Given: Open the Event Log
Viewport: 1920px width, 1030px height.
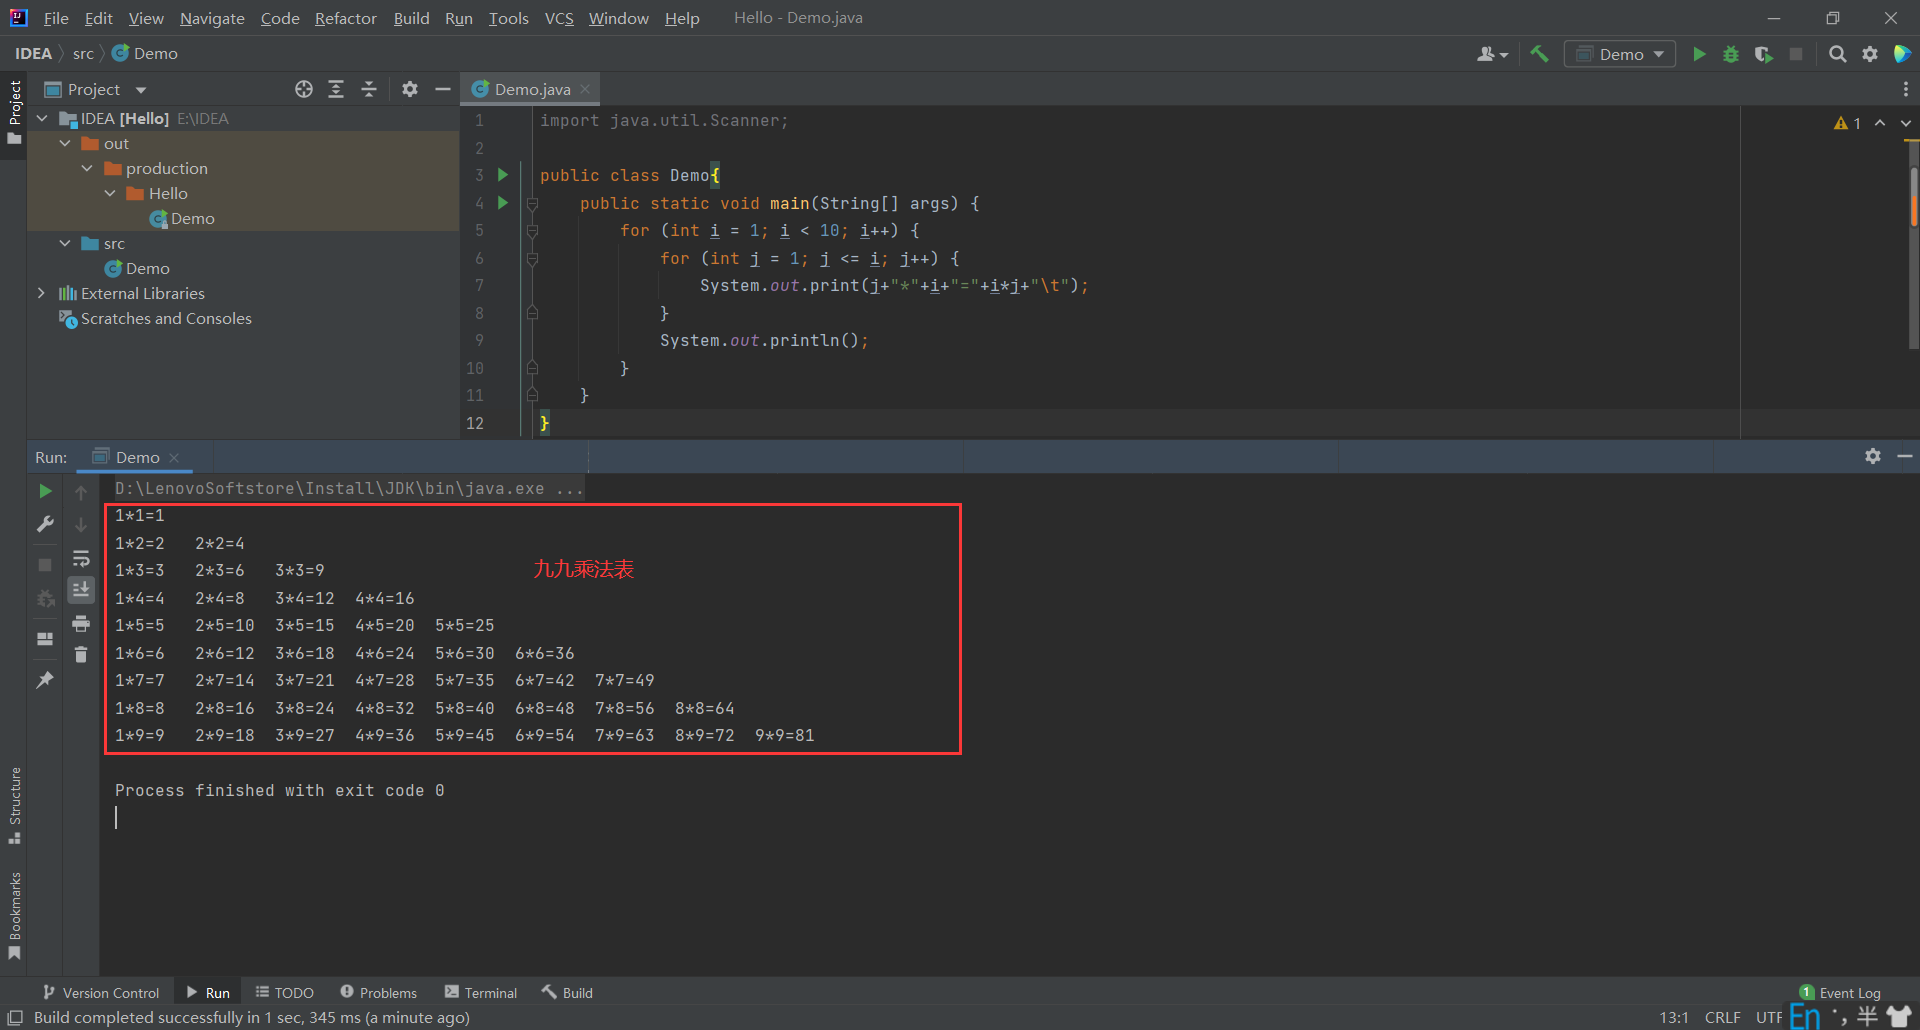Looking at the screenshot, I should click(1840, 992).
